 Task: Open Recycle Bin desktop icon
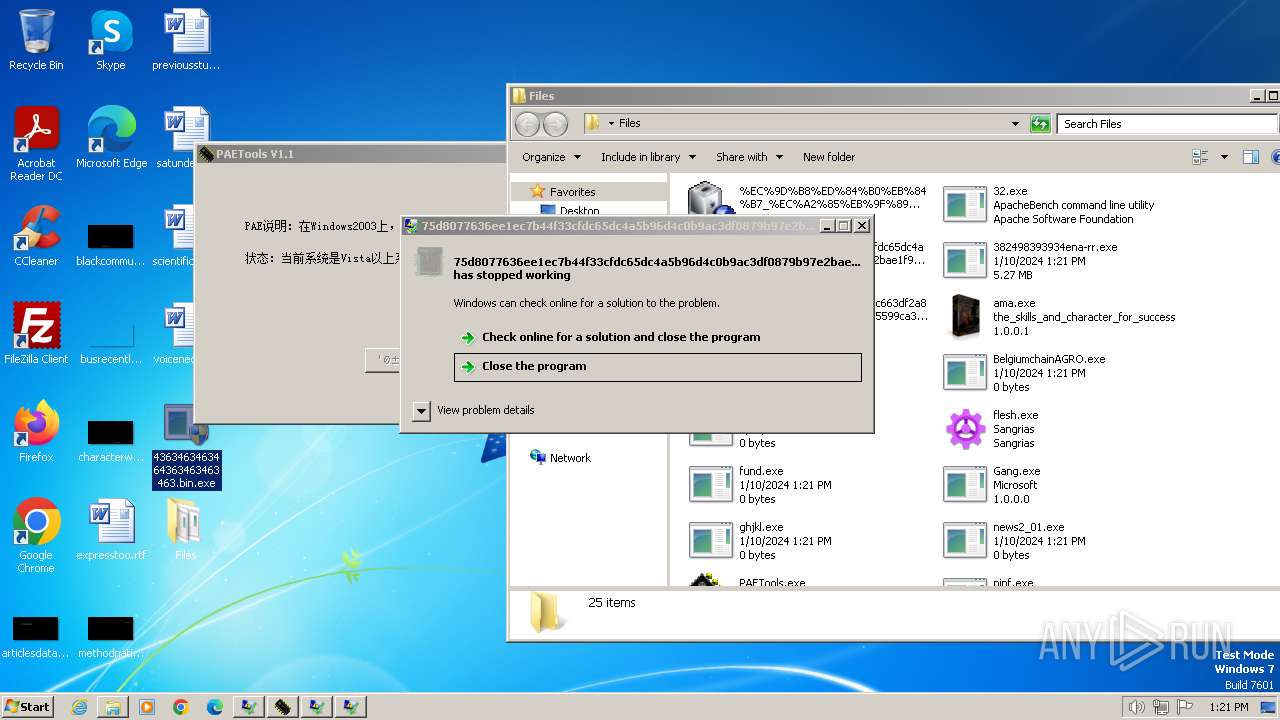36,40
